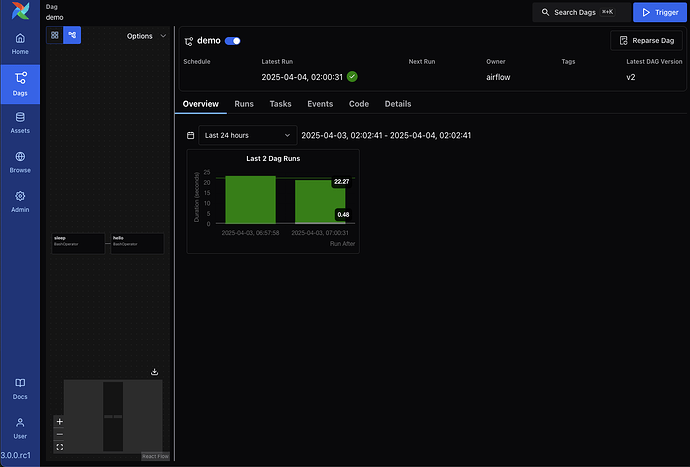
Task: Fit graph to view
Action: [x=59, y=447]
